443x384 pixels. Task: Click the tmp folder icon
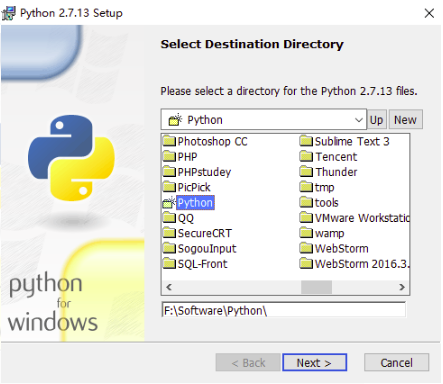306,187
